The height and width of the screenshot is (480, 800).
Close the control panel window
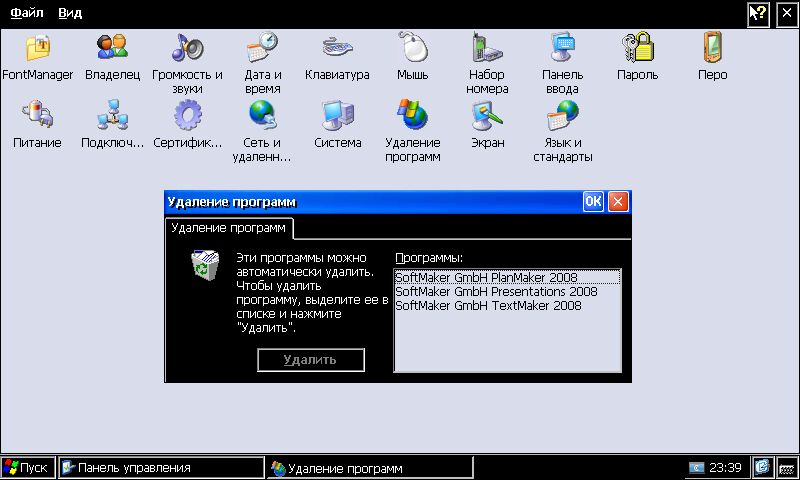[787, 14]
